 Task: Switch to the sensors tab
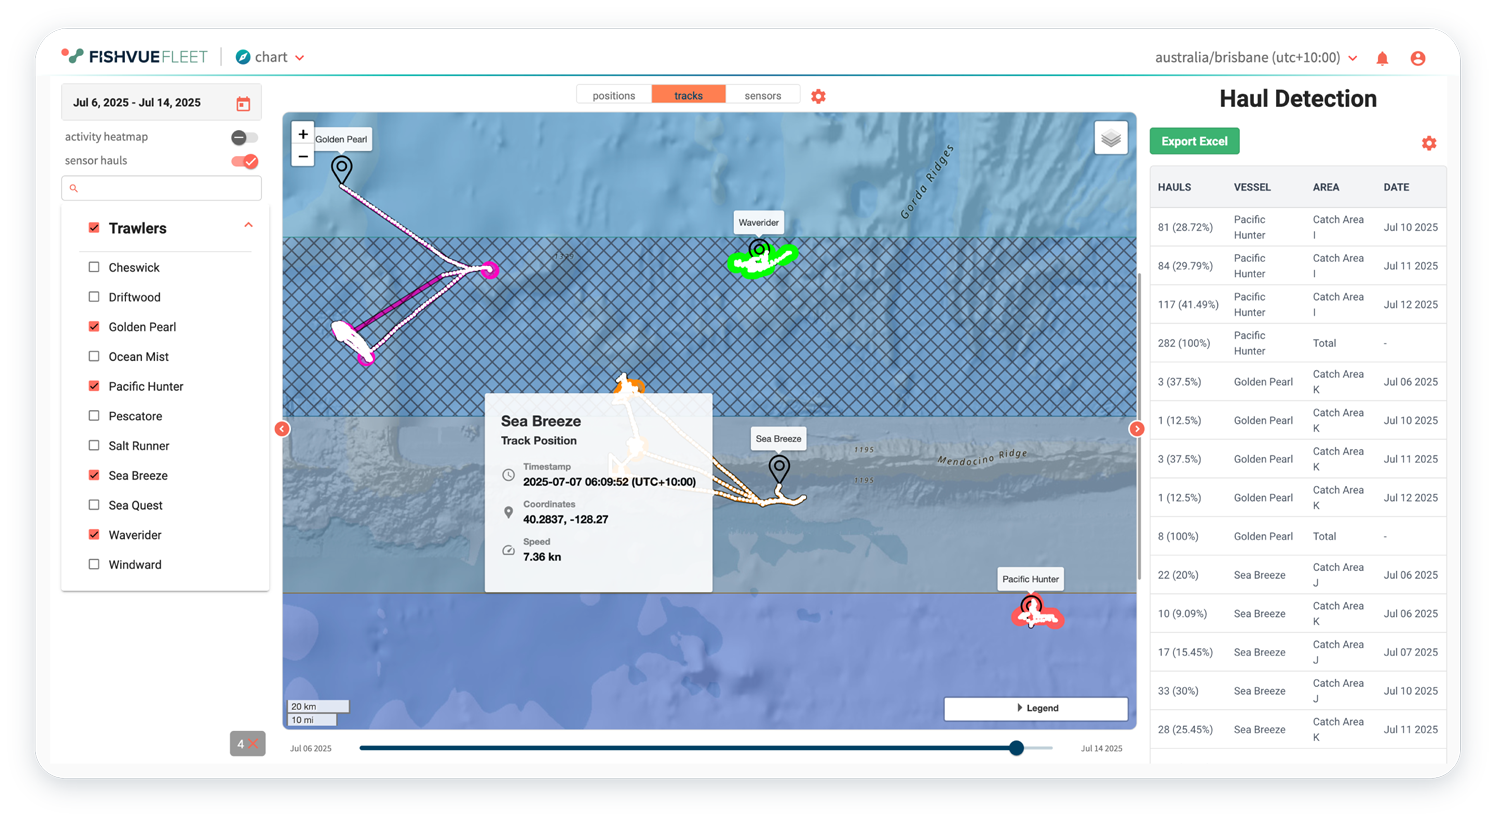(x=762, y=96)
